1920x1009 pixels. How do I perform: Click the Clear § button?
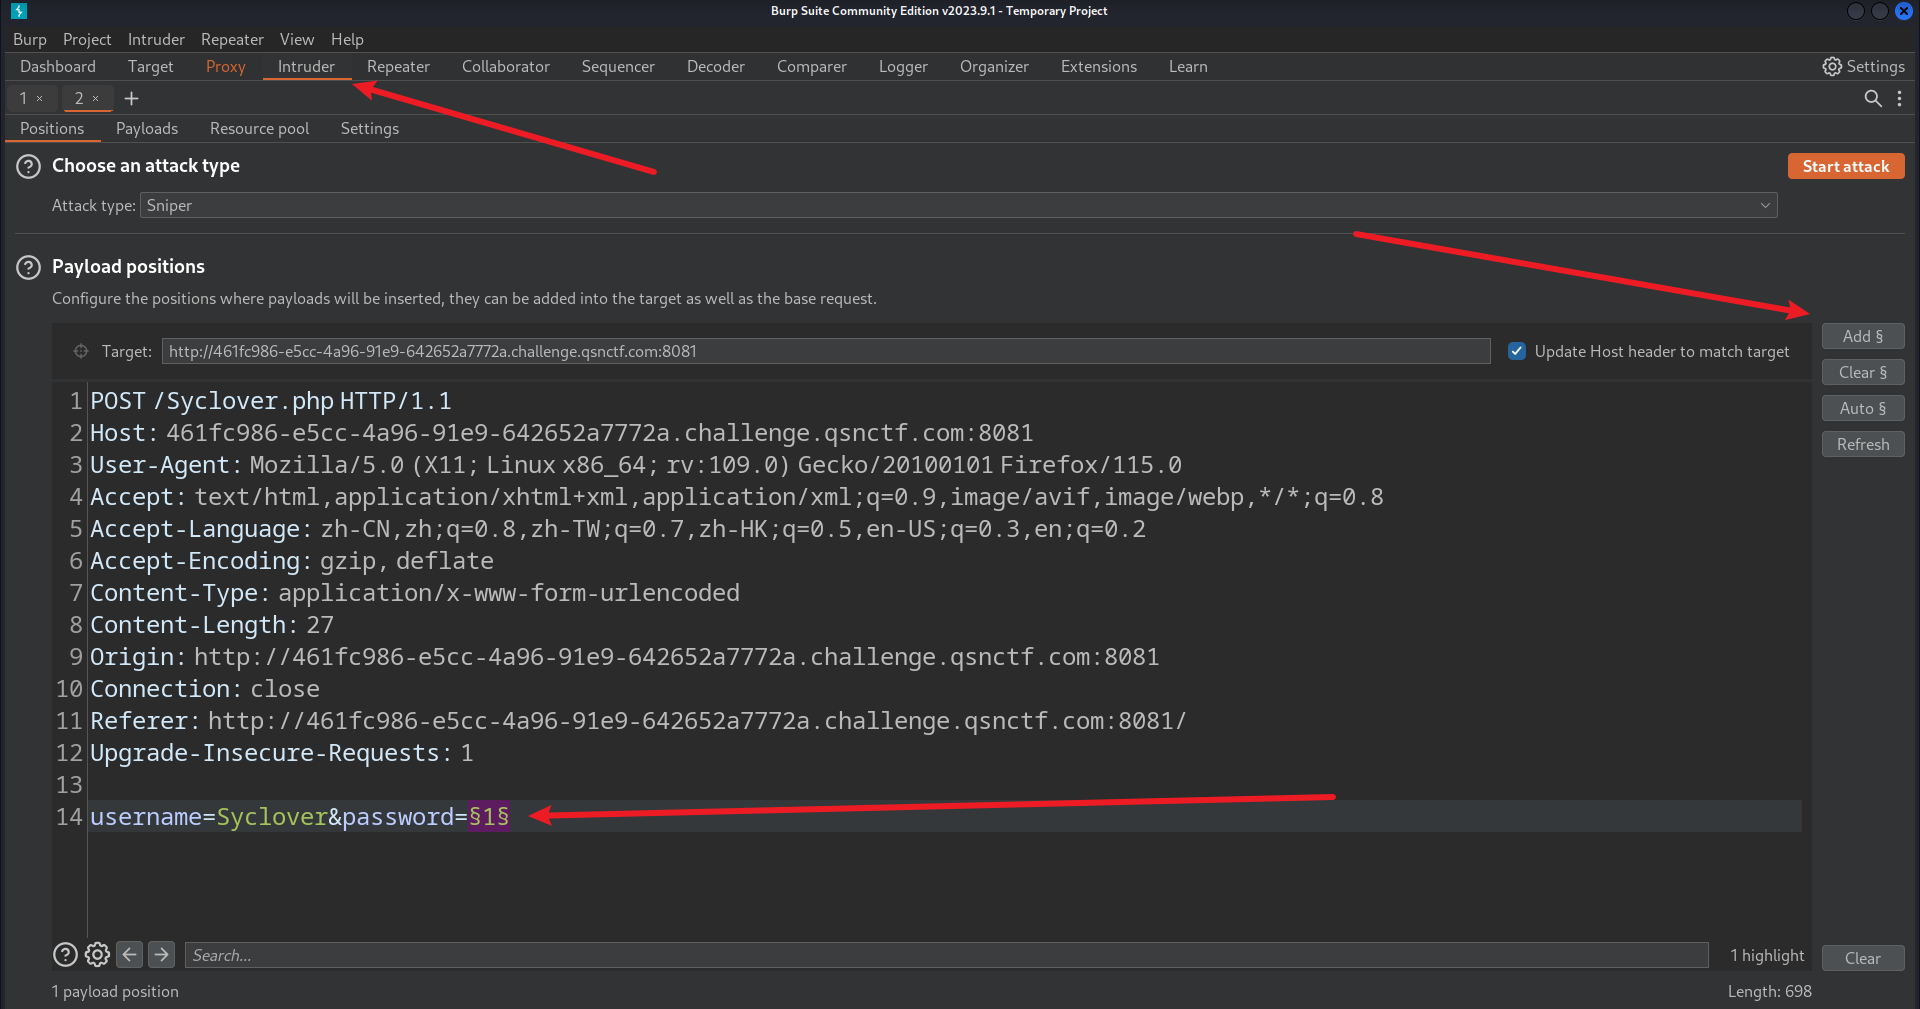coord(1863,372)
